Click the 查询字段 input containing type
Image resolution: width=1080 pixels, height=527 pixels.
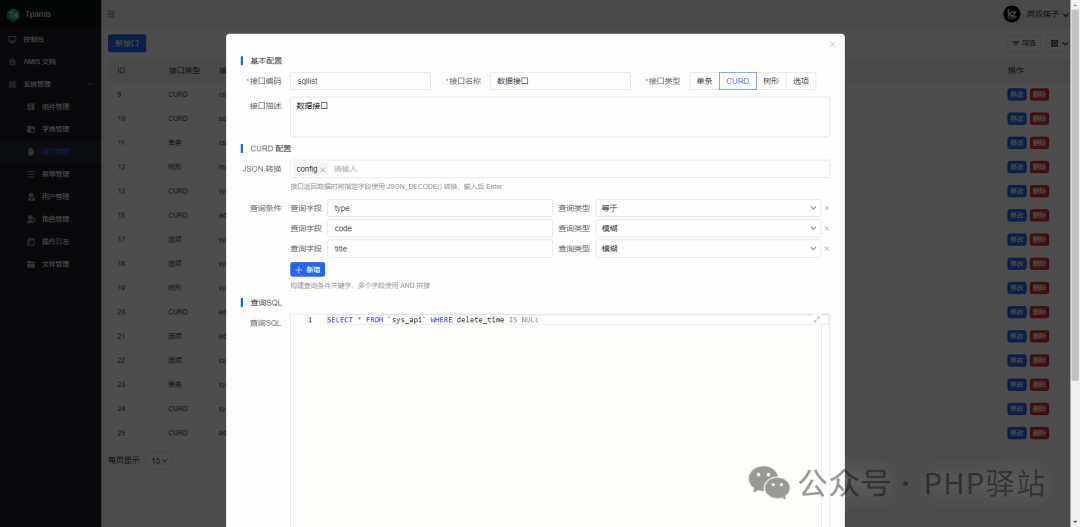coord(439,208)
